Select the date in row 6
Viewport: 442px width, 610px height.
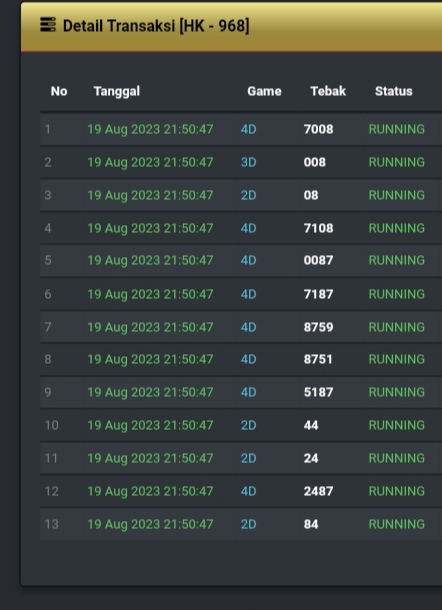click(x=150, y=294)
